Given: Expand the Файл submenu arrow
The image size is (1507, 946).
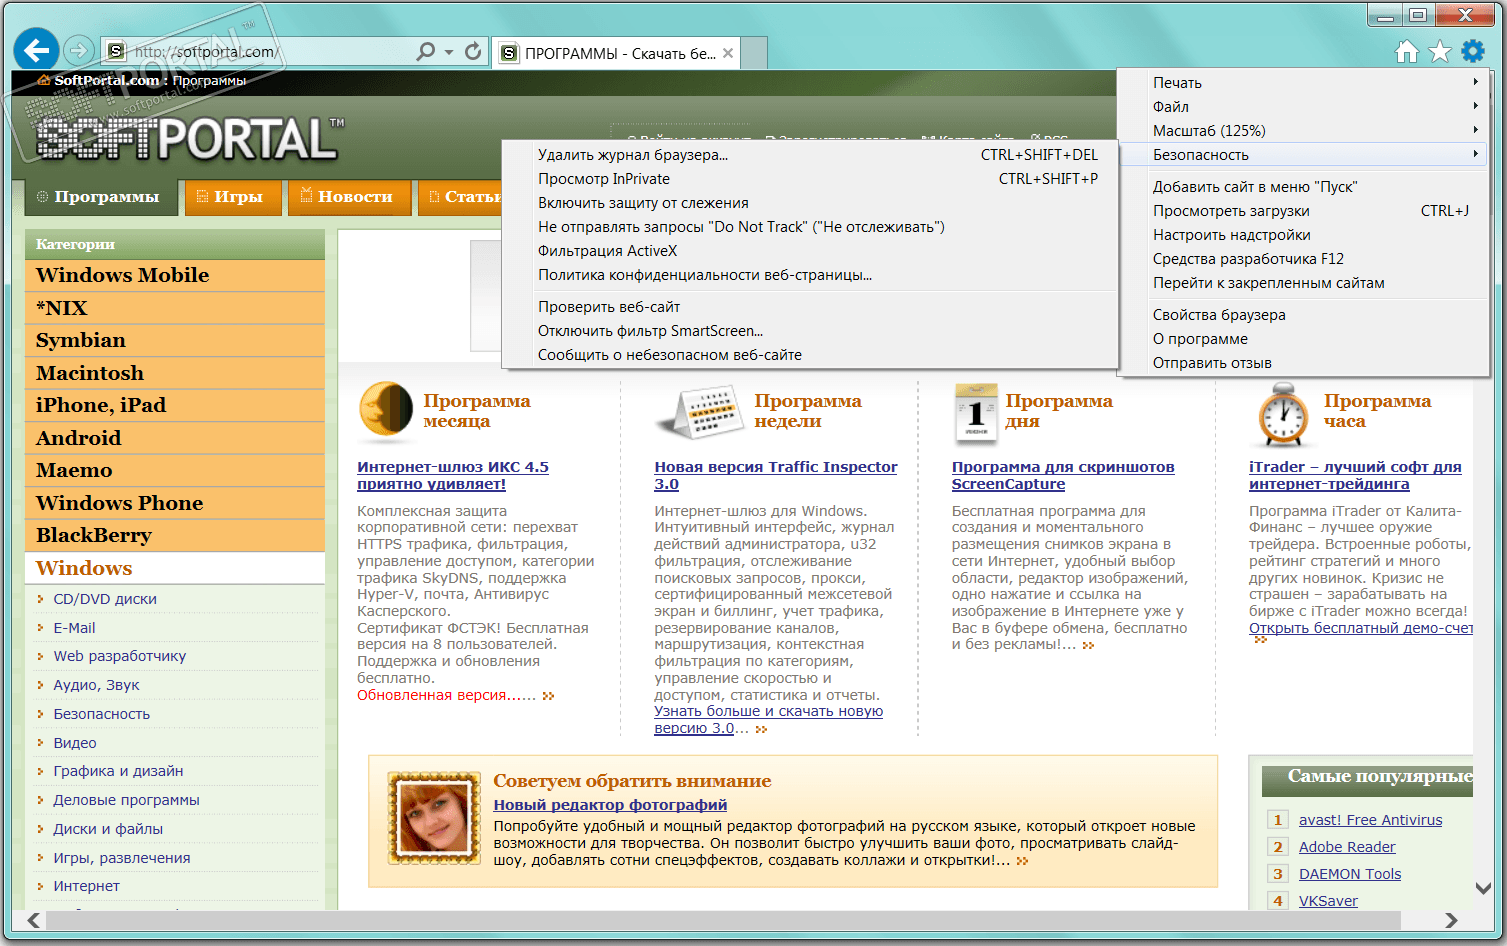Looking at the screenshot, I should [1475, 106].
